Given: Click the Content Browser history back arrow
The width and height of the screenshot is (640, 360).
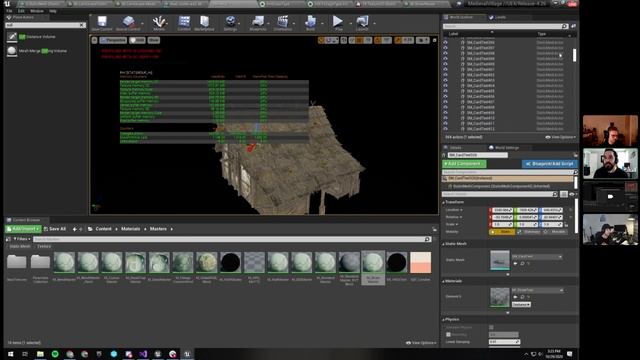Looking at the screenshot, I should [74, 229].
